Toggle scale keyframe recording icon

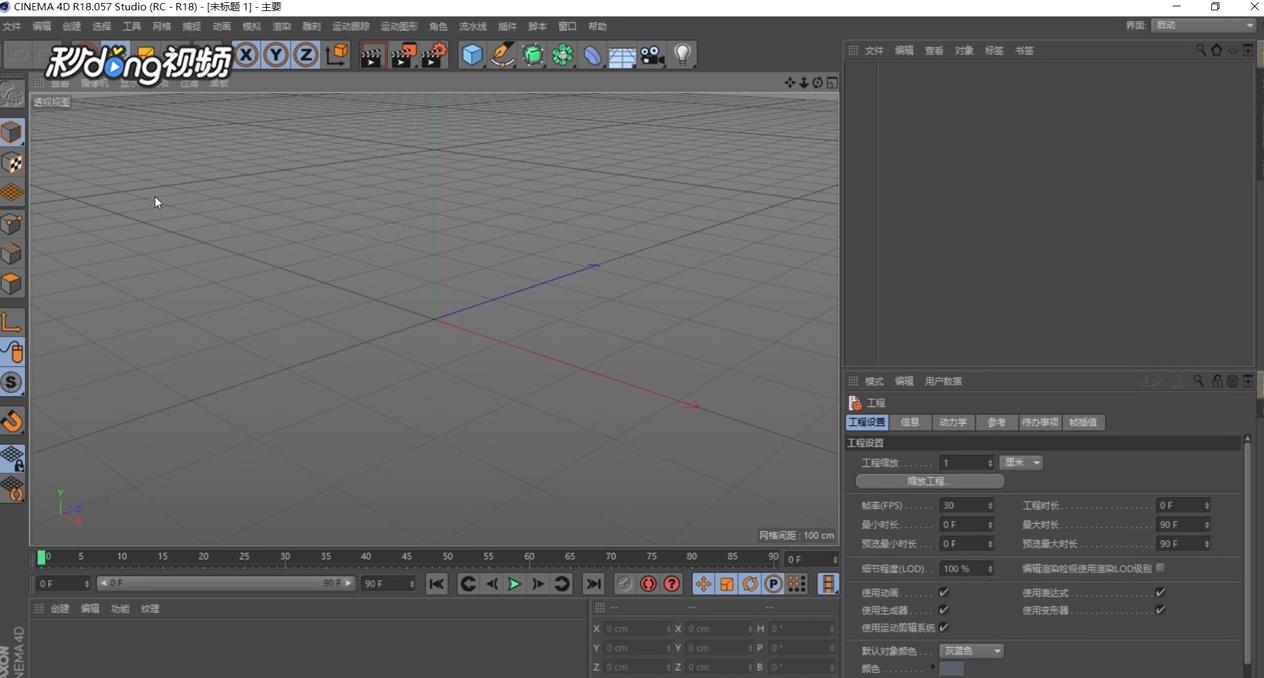click(x=727, y=584)
